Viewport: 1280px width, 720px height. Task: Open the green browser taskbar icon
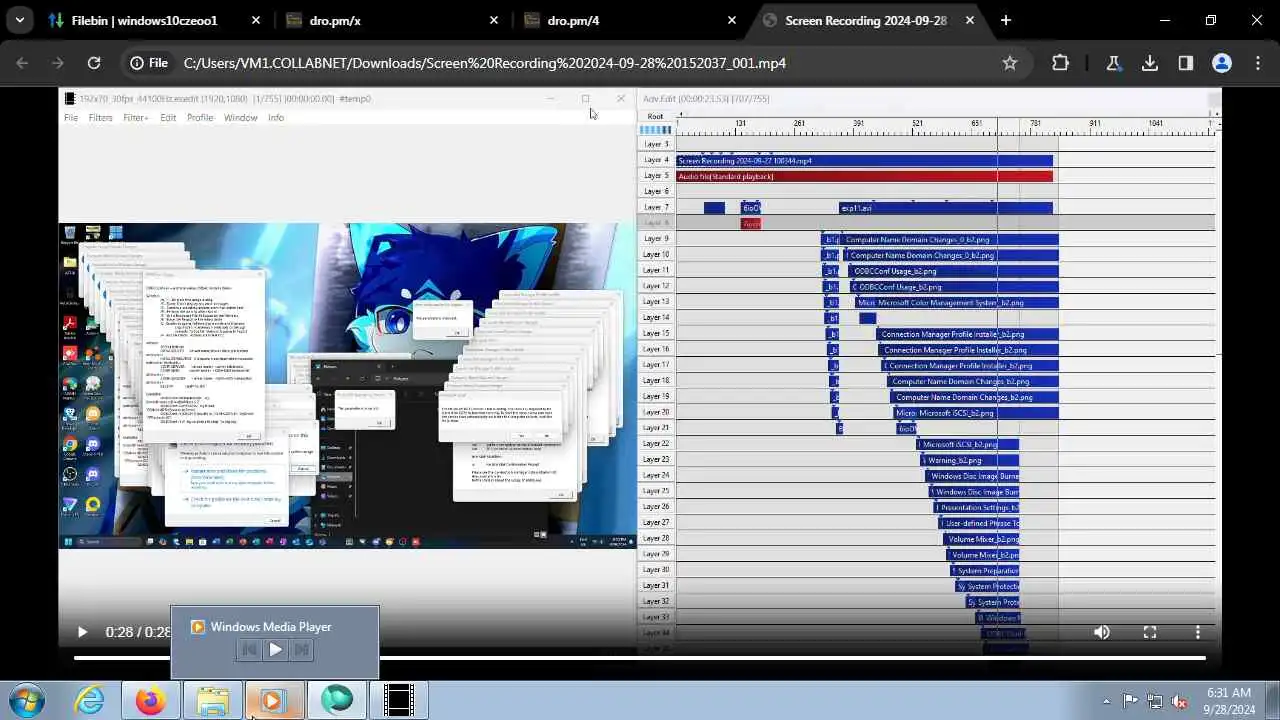click(337, 700)
